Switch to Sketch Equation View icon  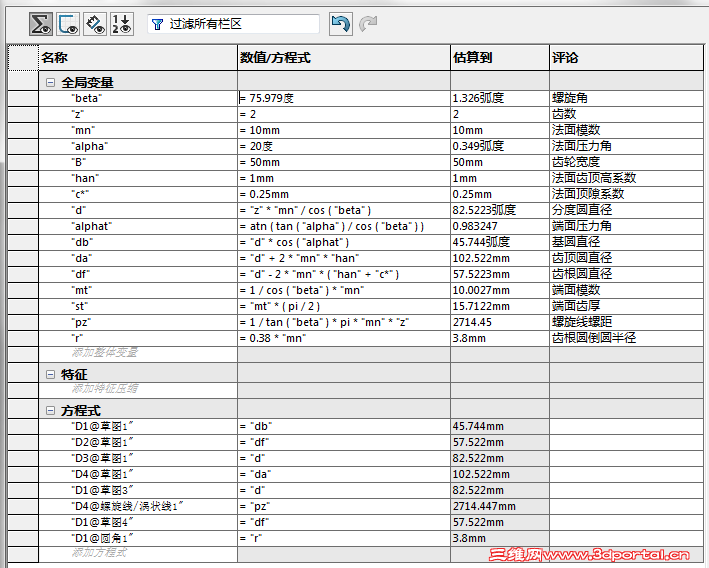[x=68, y=24]
